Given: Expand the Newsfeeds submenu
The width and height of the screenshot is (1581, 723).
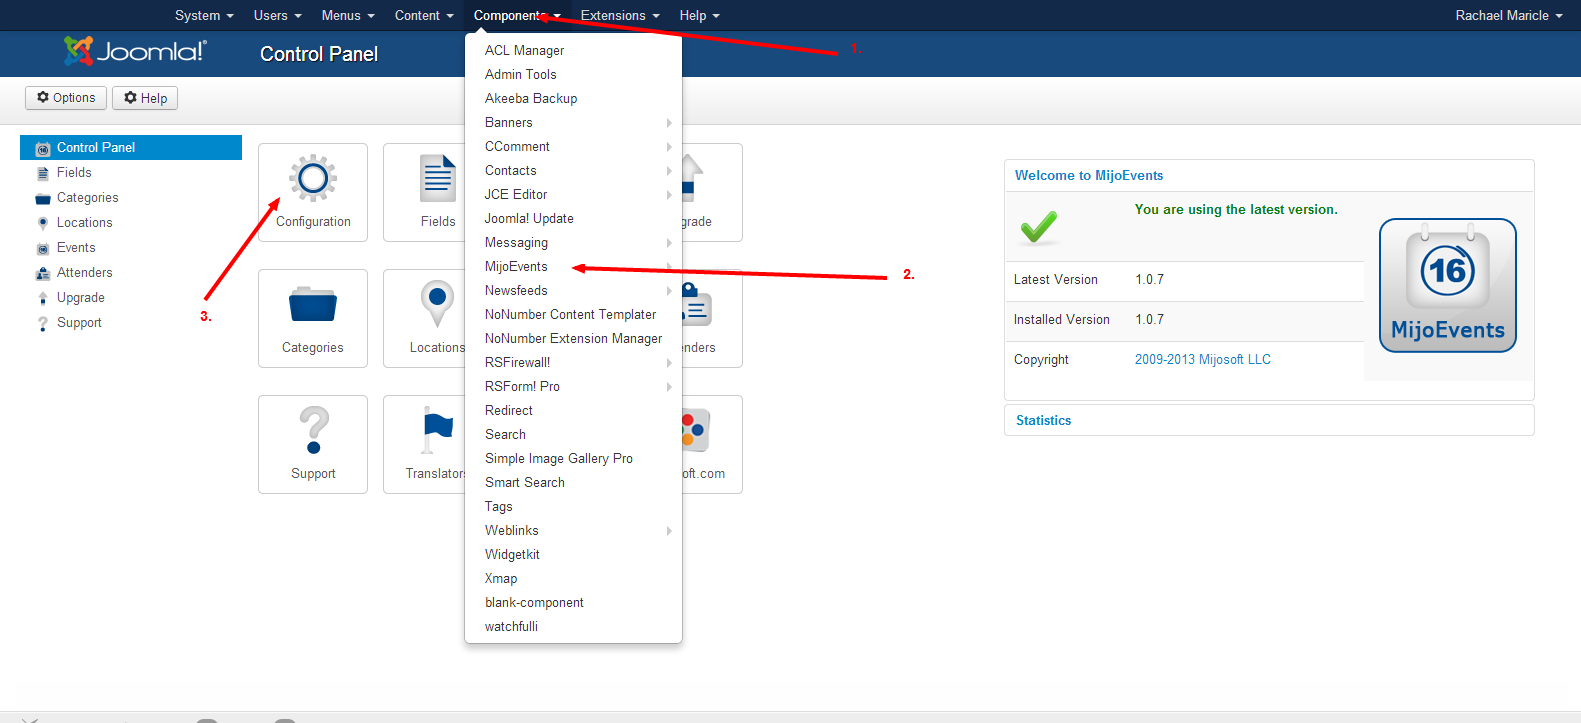Looking at the screenshot, I should (x=573, y=291).
